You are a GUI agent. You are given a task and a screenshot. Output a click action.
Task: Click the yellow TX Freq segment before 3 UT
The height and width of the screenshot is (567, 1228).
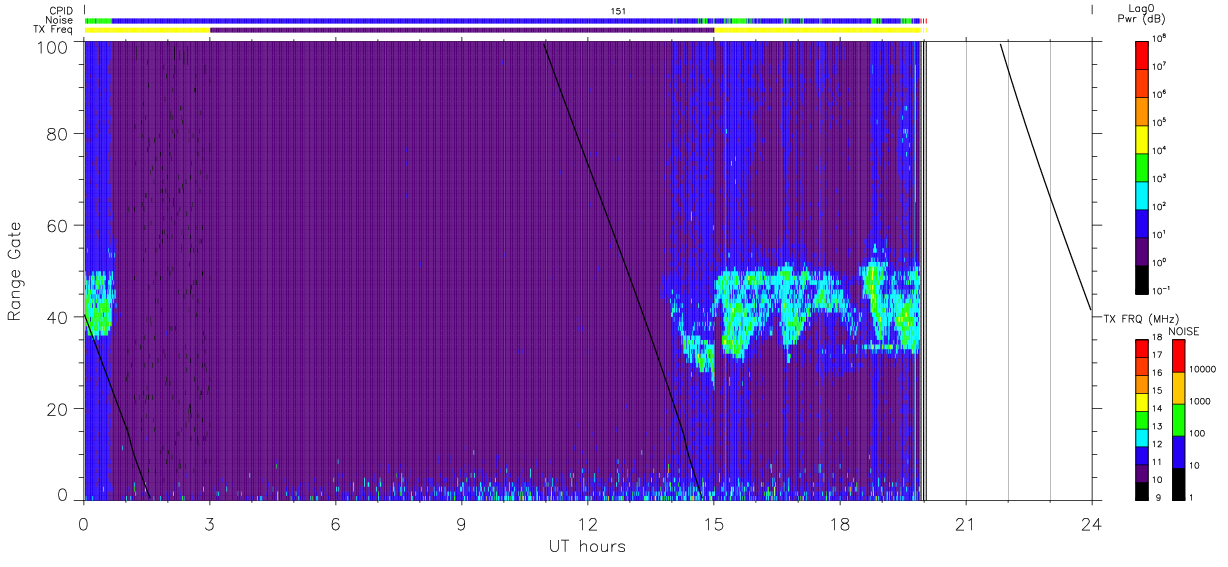pos(147,30)
